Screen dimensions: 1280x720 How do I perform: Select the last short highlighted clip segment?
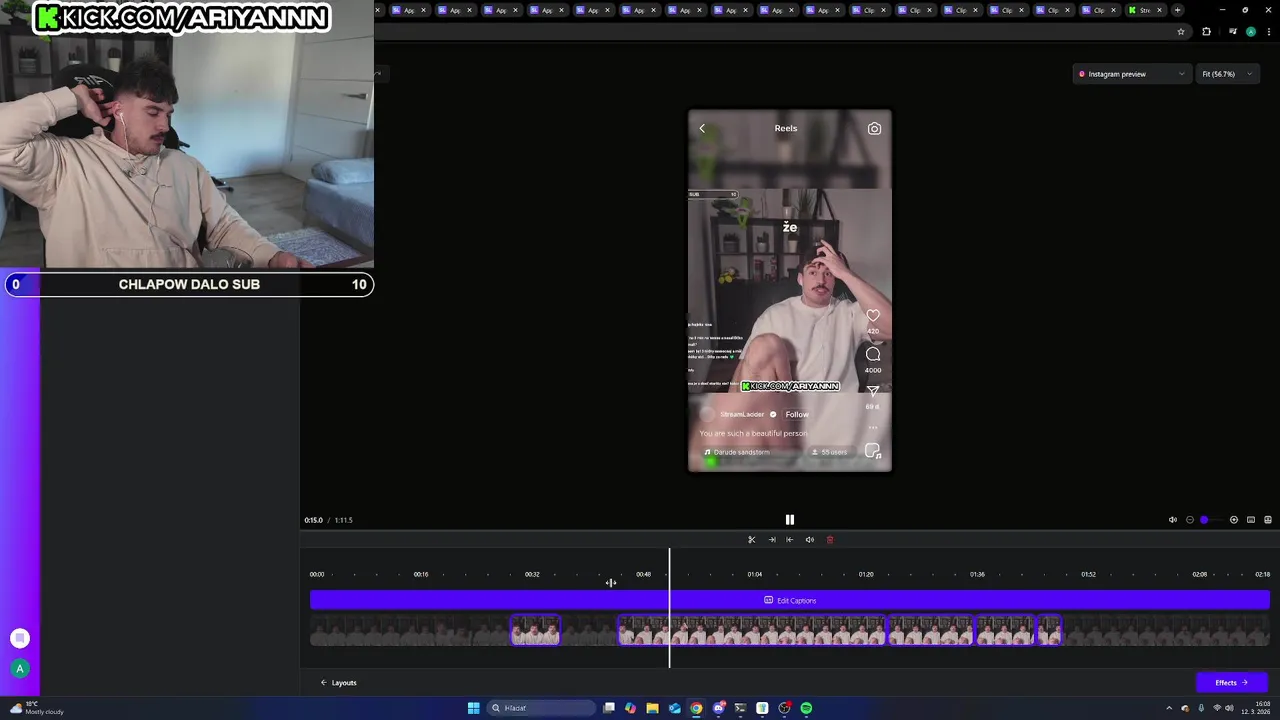(x=1049, y=631)
